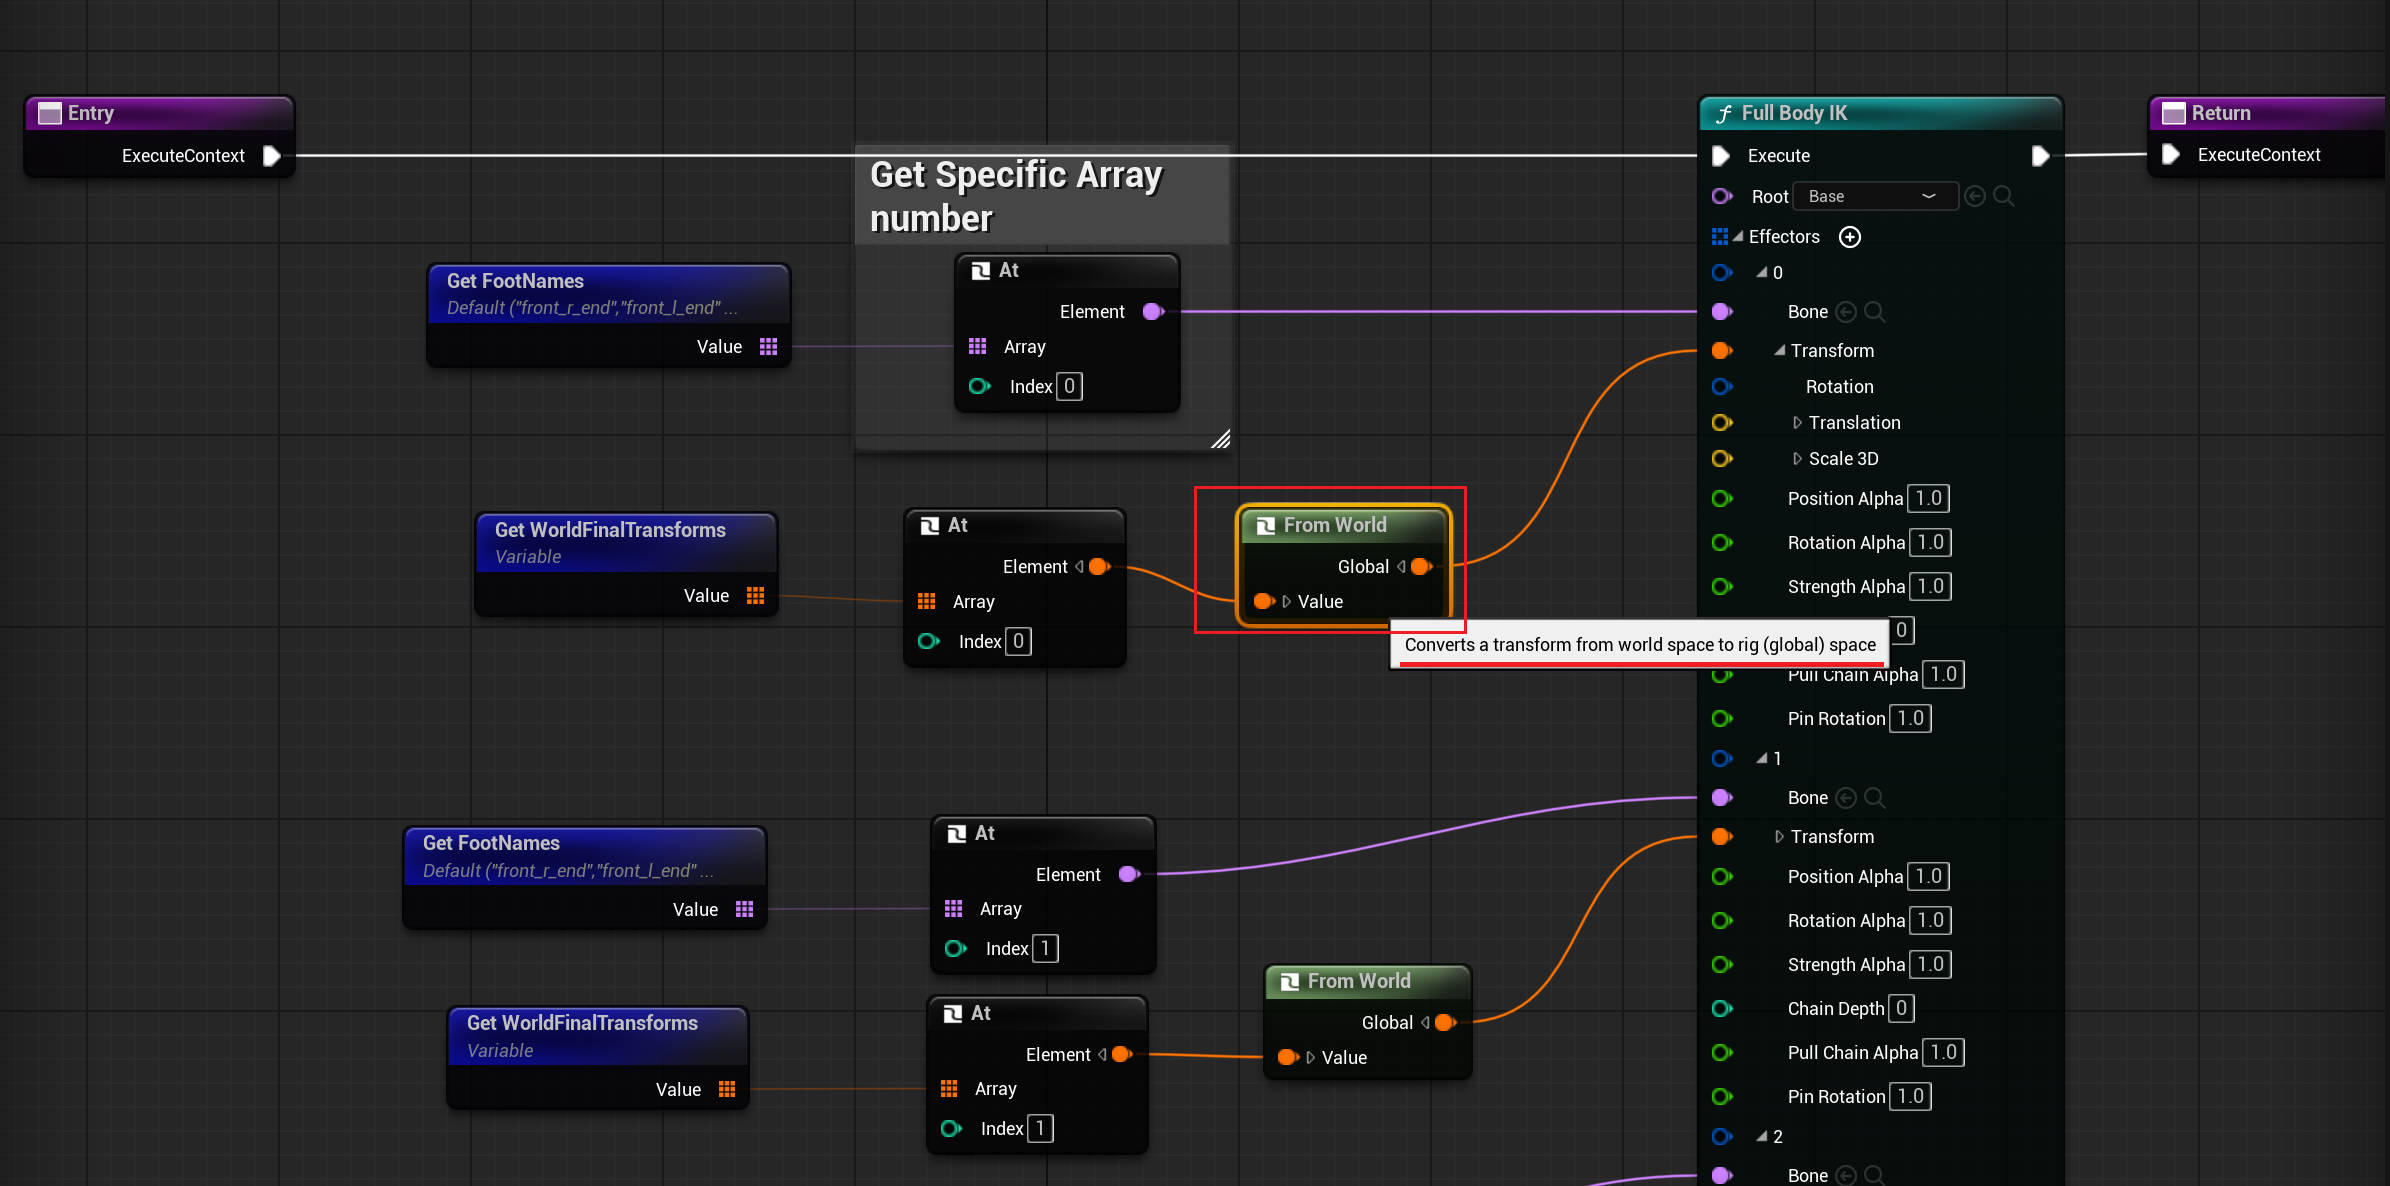Click Position Alpha value field of effector 0
Image resolution: width=2390 pixels, height=1186 pixels.
point(1928,498)
